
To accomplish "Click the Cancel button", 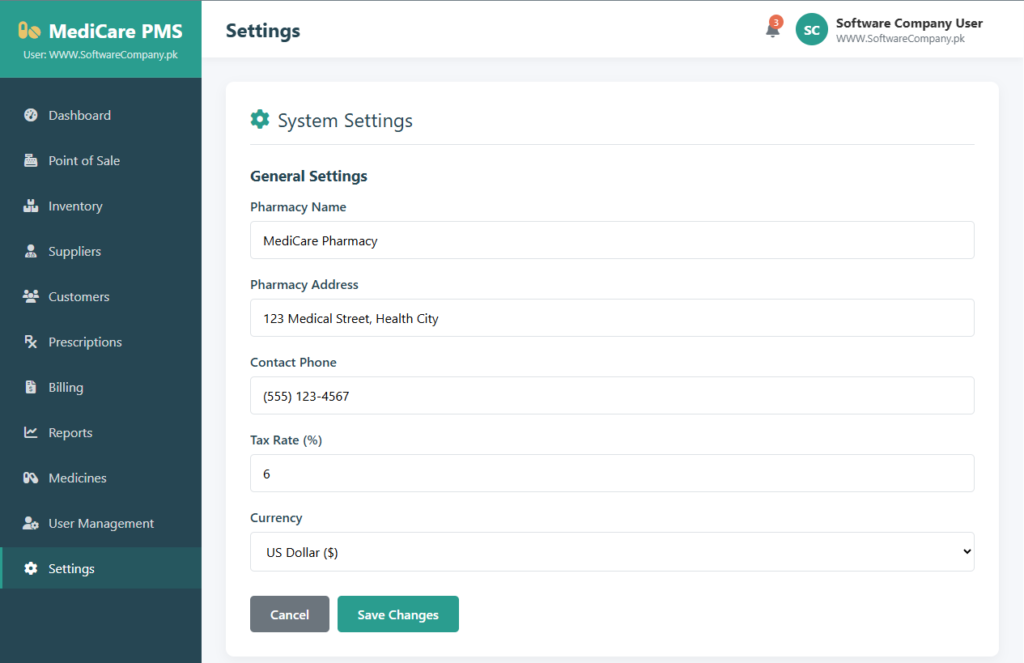I will [289, 615].
